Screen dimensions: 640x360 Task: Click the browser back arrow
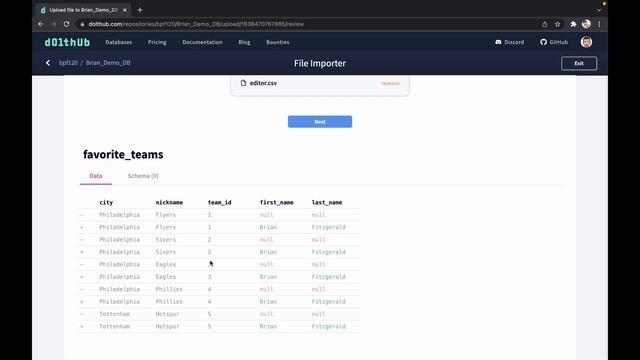point(41,24)
